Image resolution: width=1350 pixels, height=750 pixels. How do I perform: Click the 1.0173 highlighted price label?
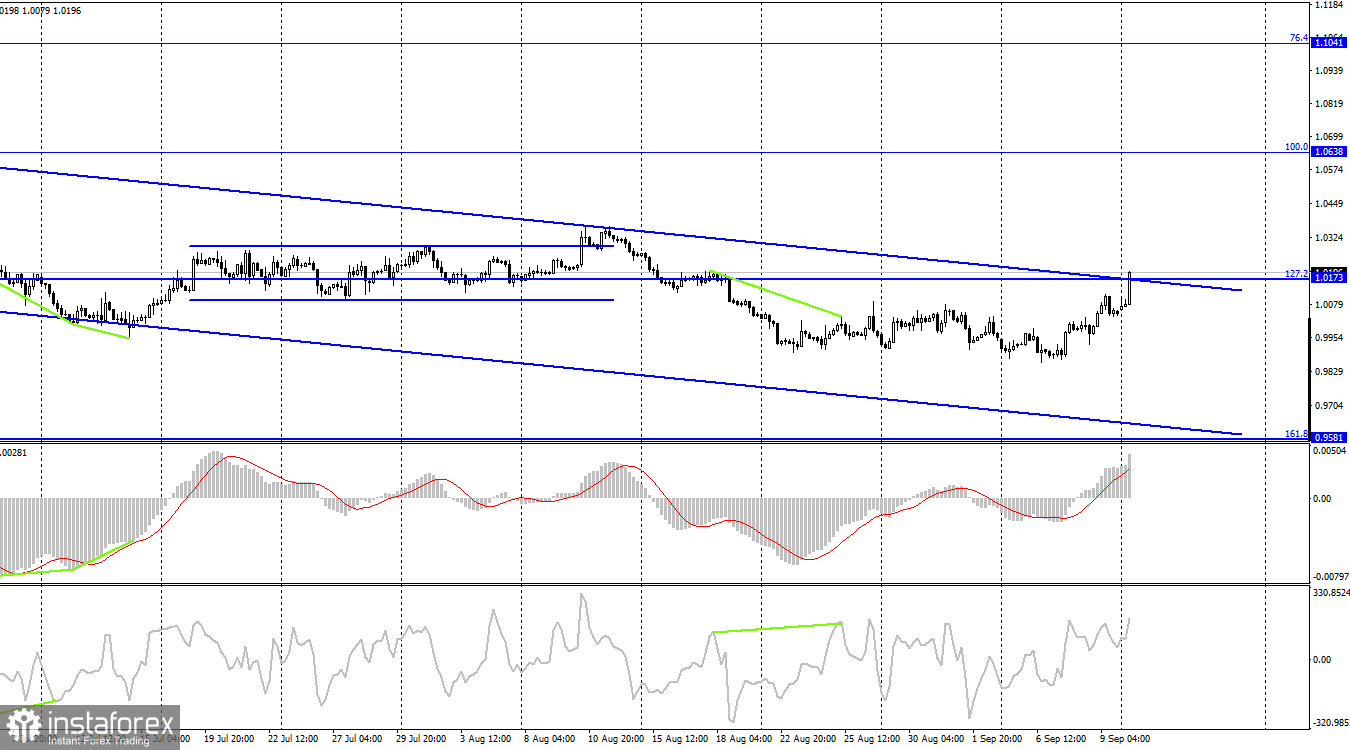(1330, 277)
